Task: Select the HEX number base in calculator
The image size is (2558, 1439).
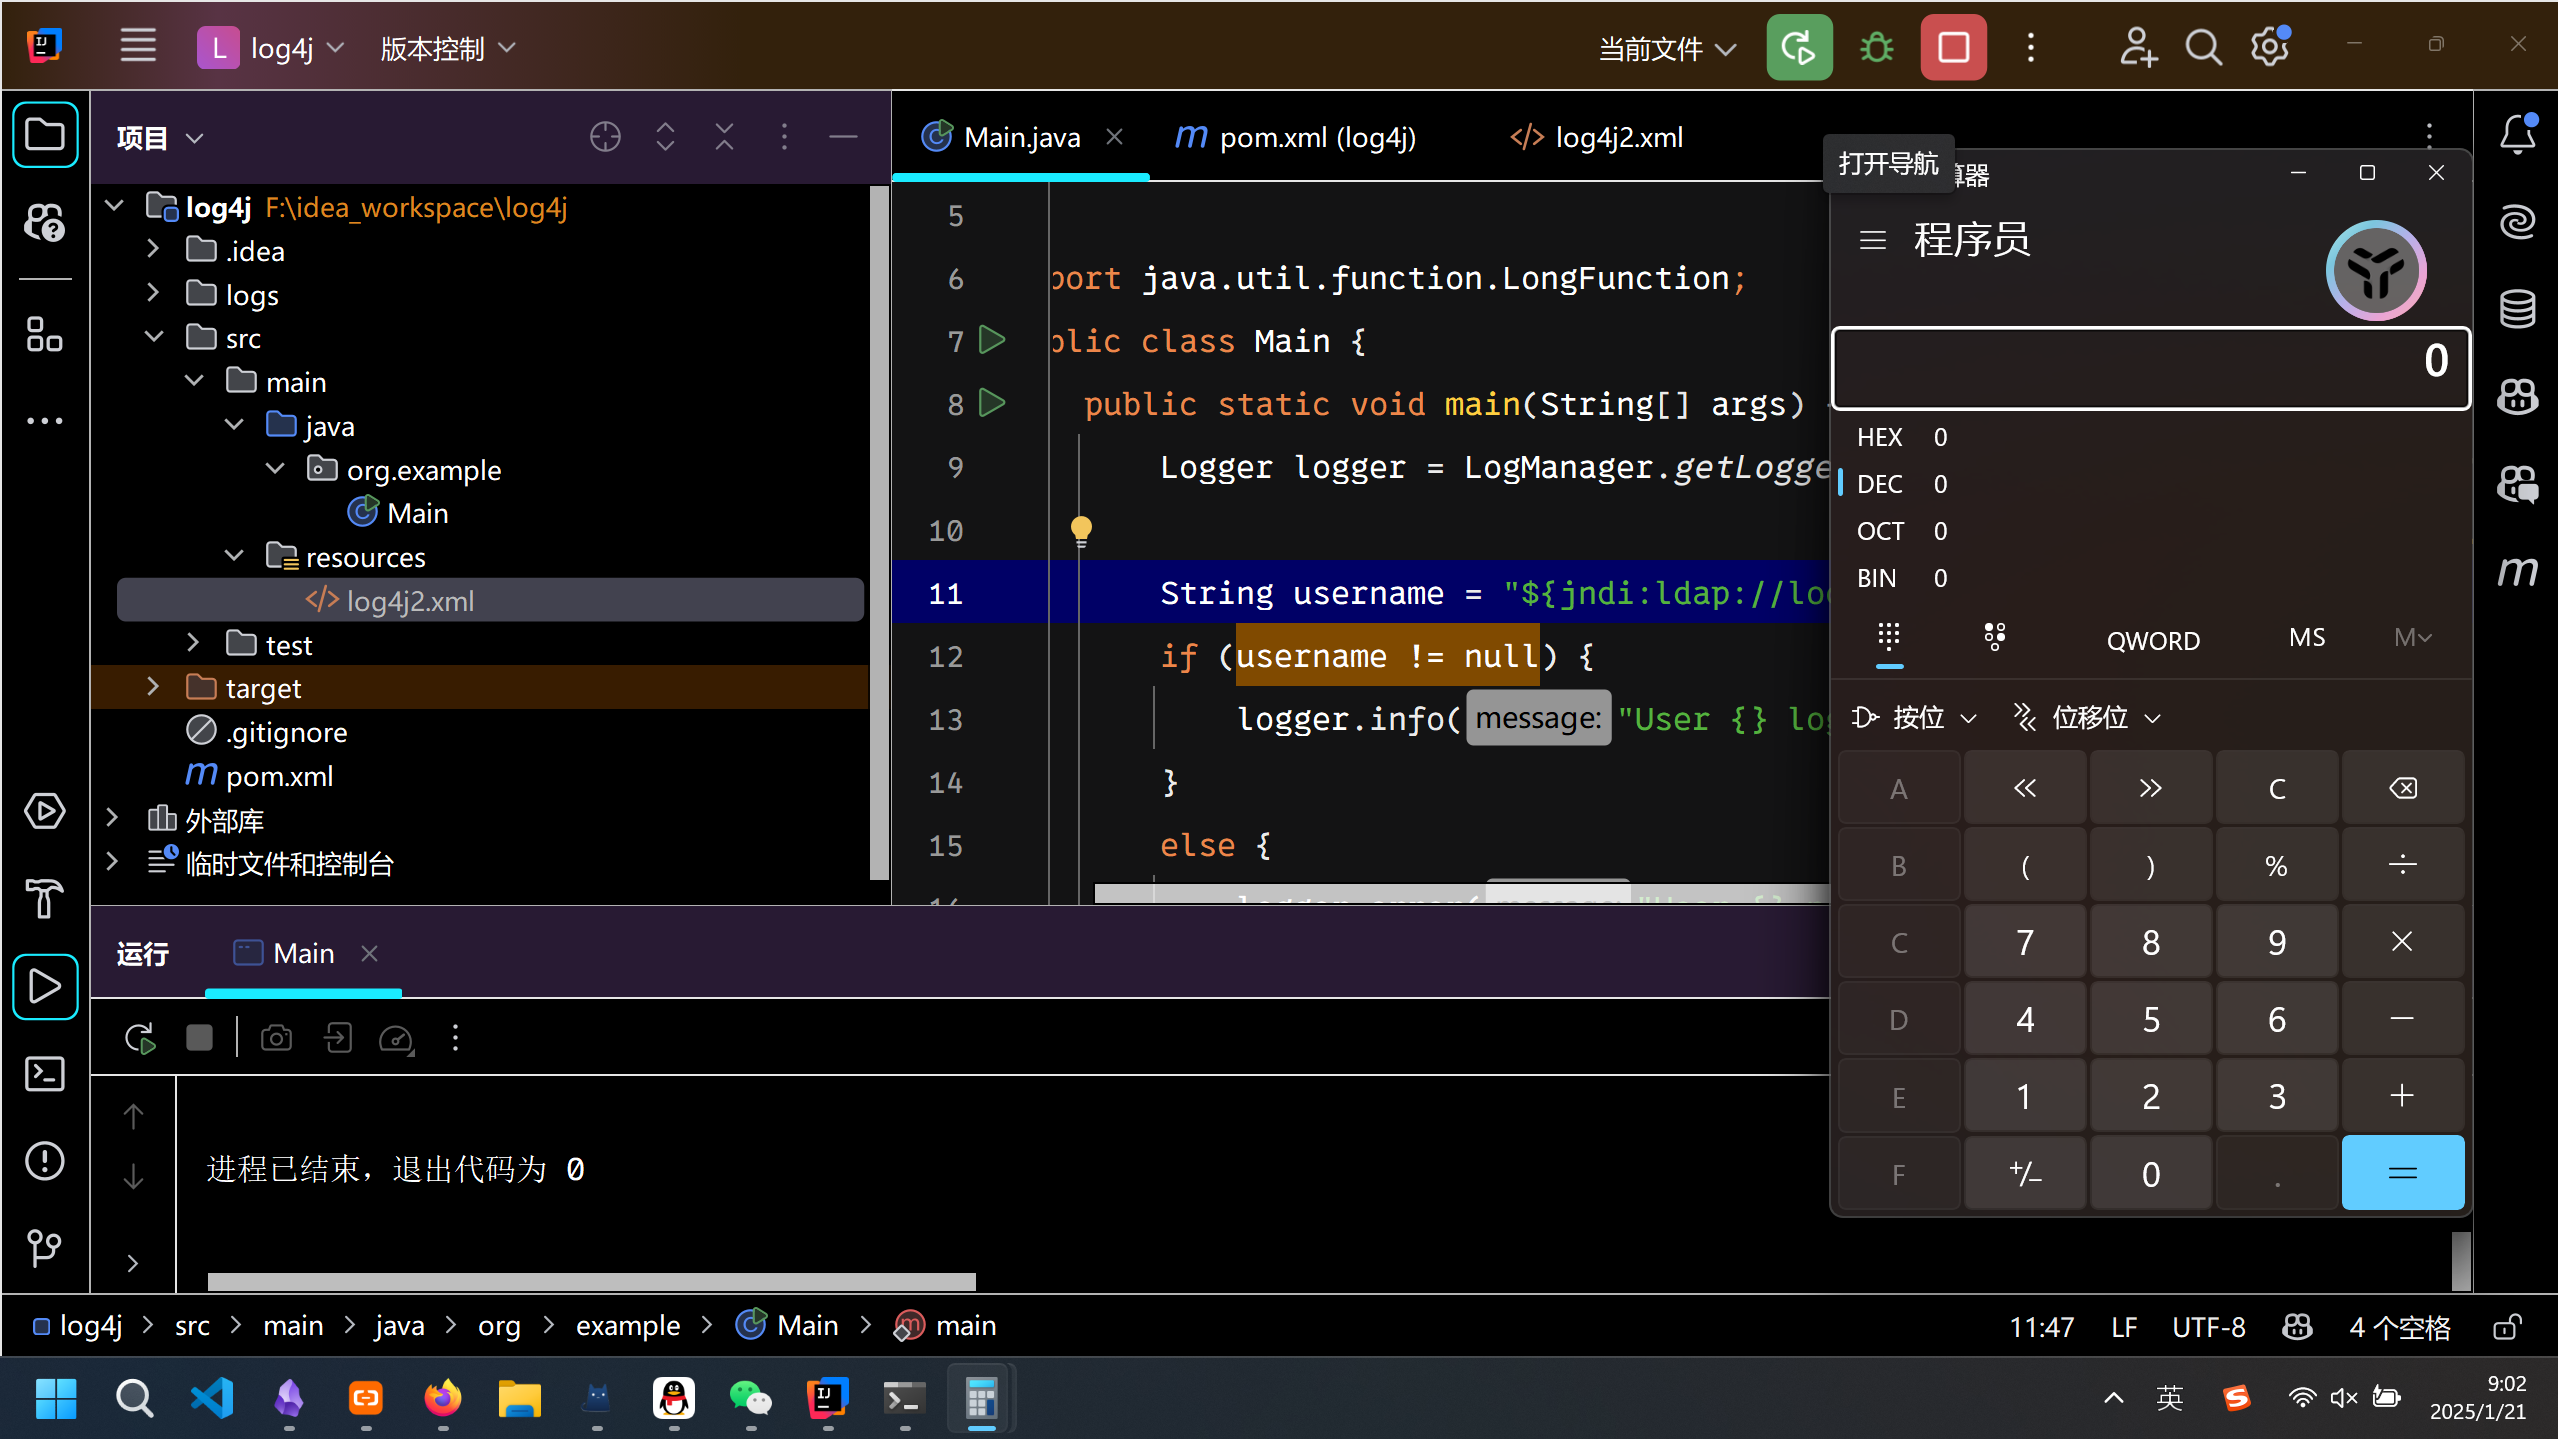Action: 1879,437
